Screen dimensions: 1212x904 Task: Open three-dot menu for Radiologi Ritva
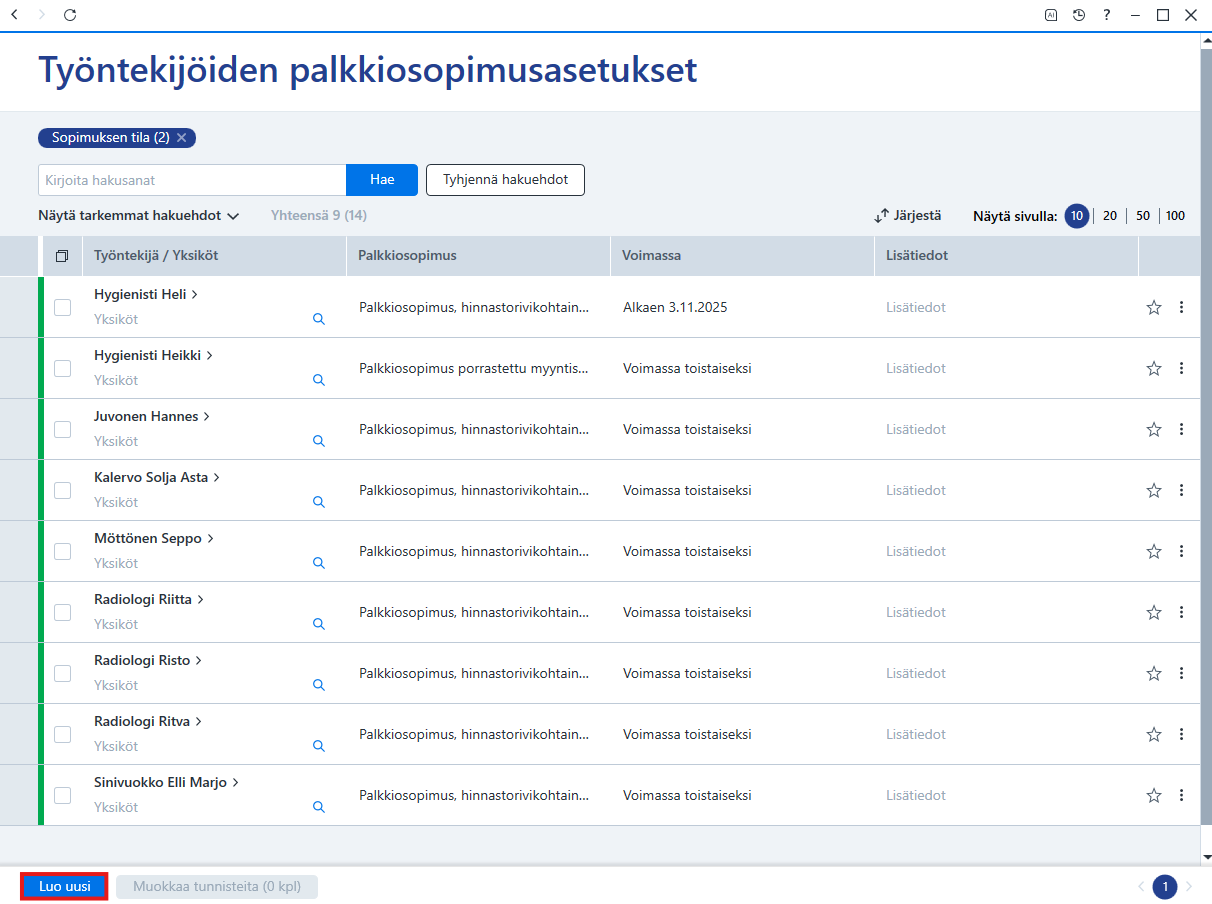coord(1181,734)
